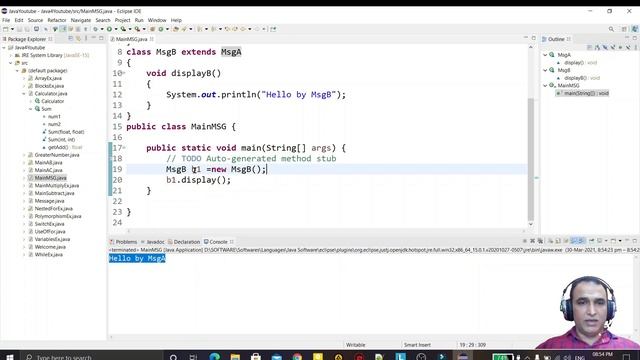Screen dimensions: 640x360
Task: Open Chrome from the taskbar
Action: 297,357
